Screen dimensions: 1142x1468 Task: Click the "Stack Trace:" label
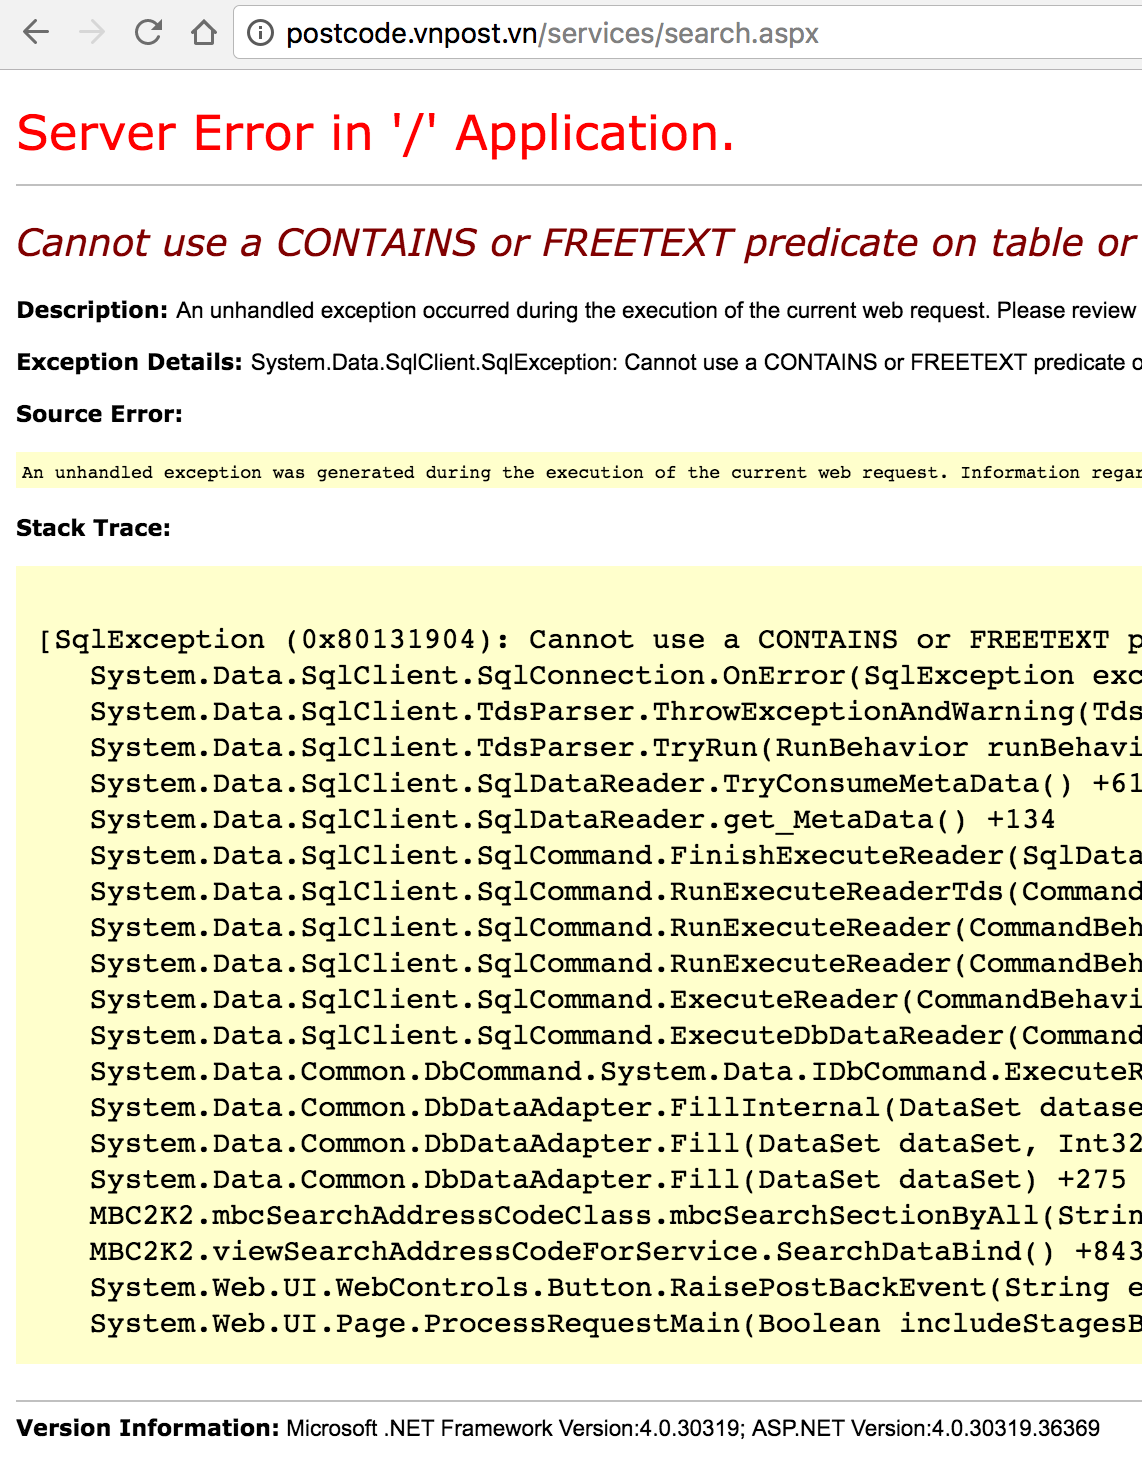point(93,528)
